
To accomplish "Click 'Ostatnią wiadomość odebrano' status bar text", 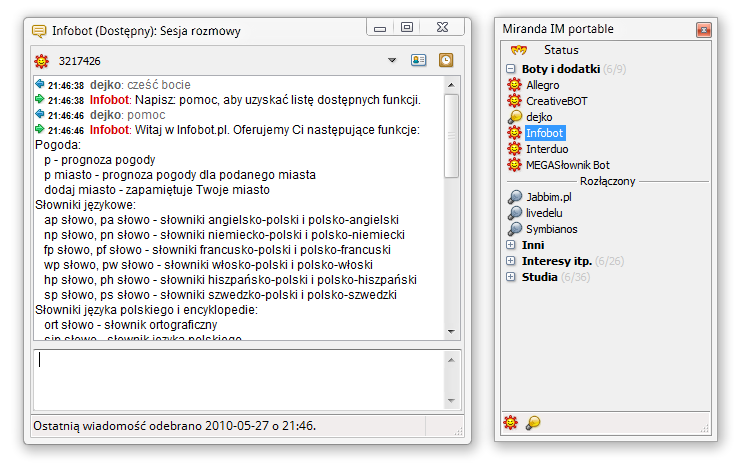I will (175, 426).
